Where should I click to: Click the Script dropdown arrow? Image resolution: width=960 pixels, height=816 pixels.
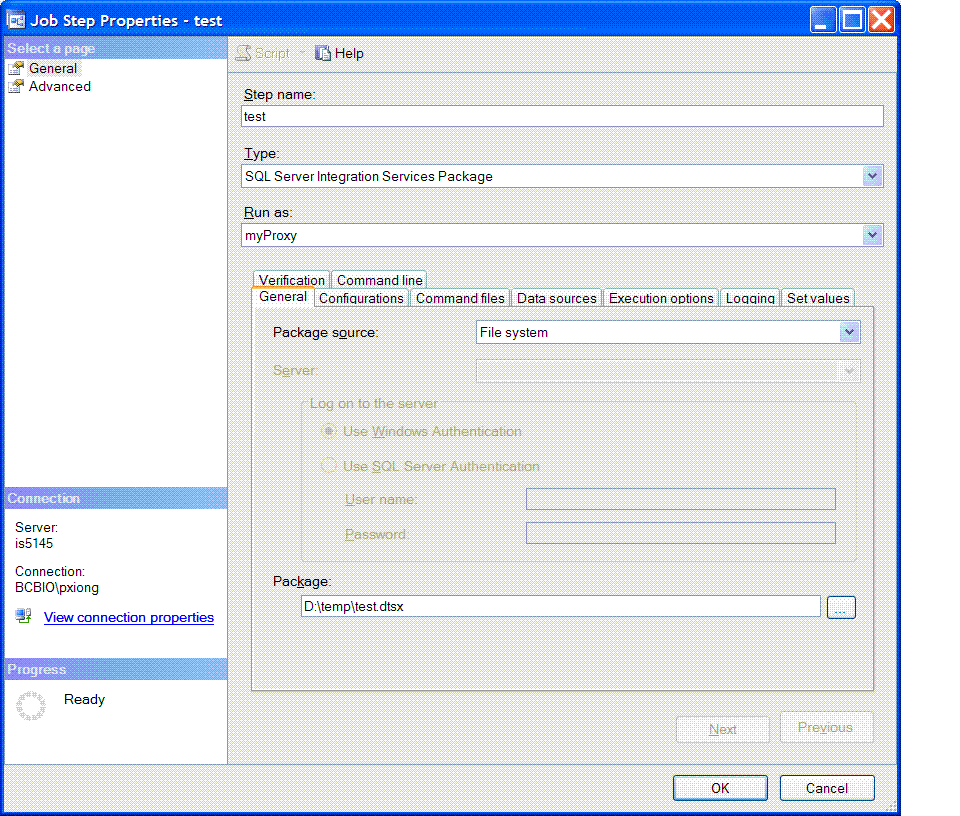(301, 53)
